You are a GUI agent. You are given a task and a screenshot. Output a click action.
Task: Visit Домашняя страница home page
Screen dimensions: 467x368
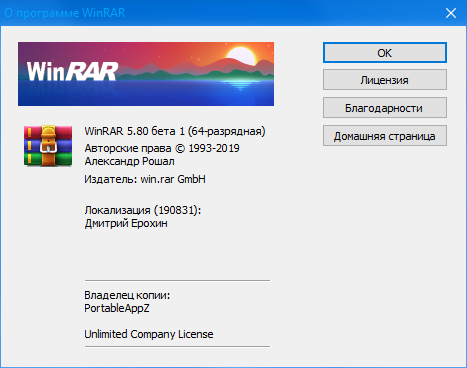pyautogui.click(x=385, y=136)
